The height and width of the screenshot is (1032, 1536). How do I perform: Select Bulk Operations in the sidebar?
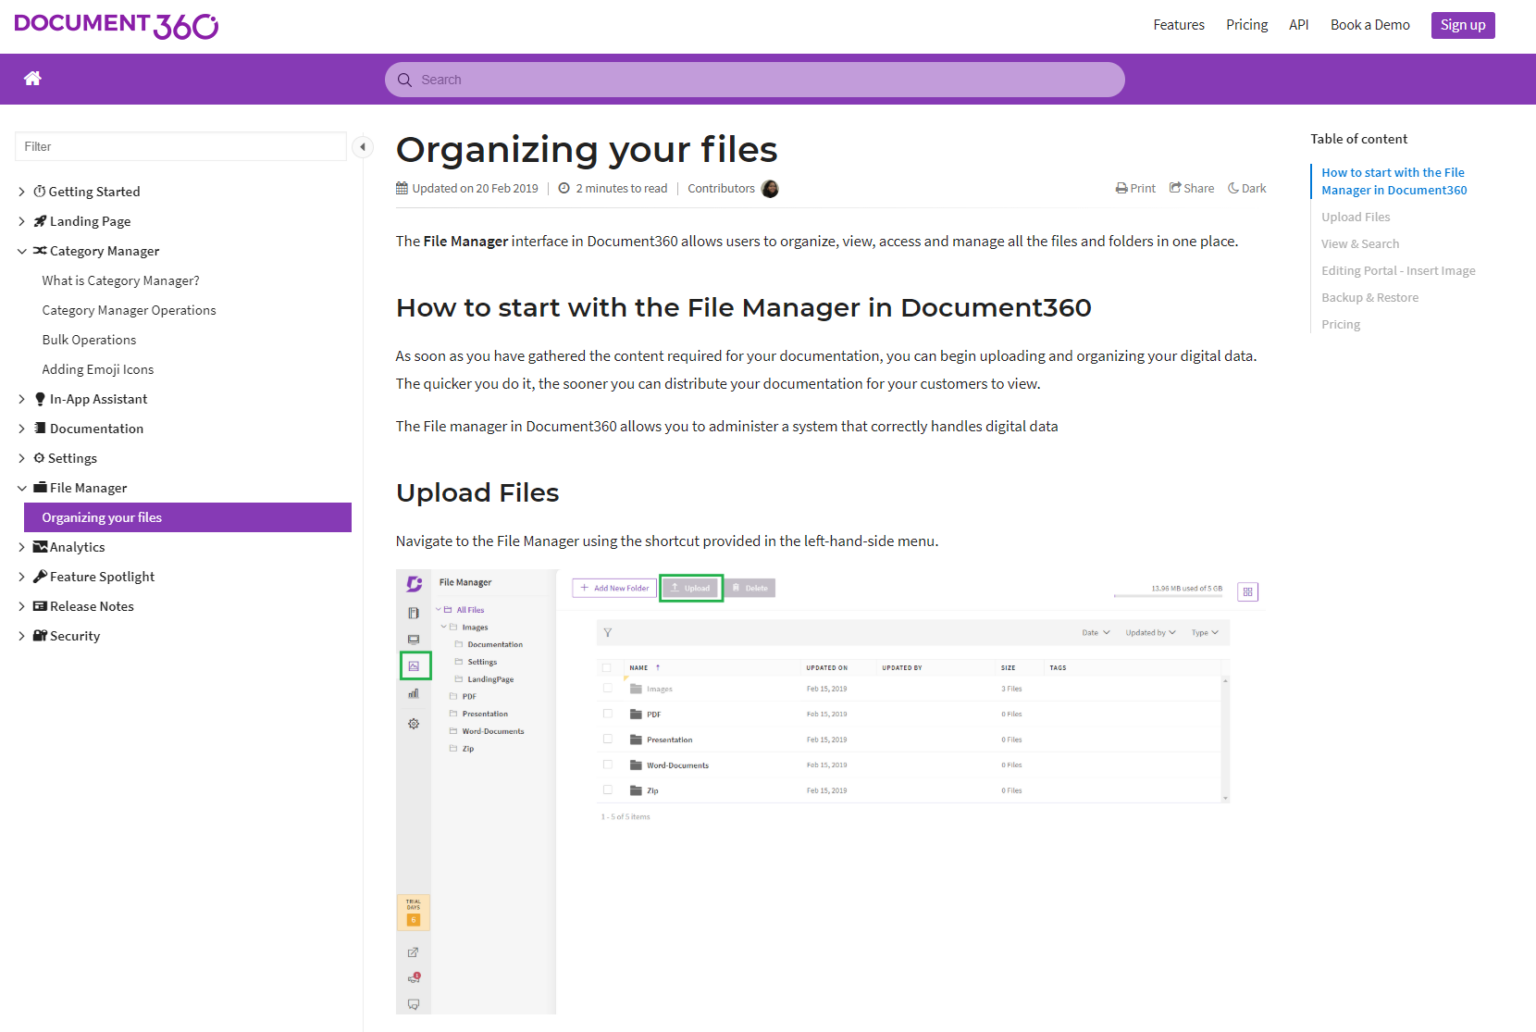point(89,339)
